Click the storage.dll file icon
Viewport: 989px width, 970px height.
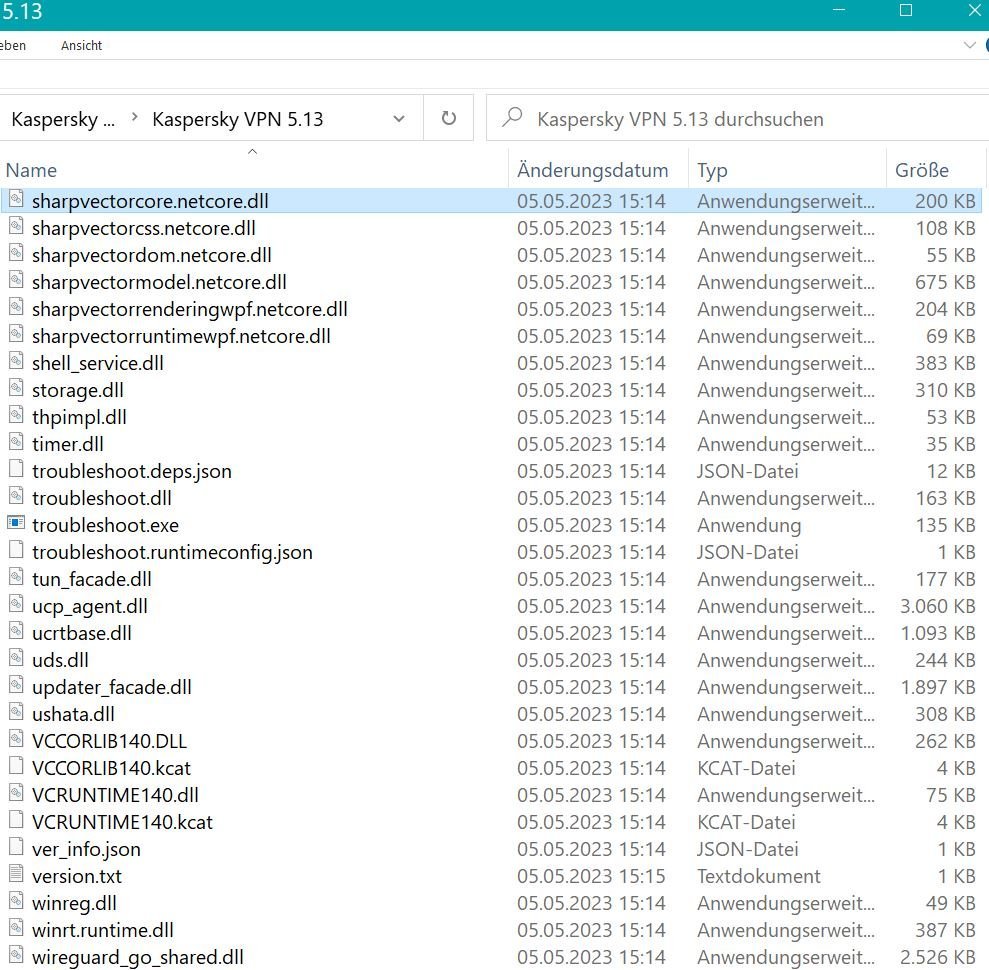pos(16,389)
